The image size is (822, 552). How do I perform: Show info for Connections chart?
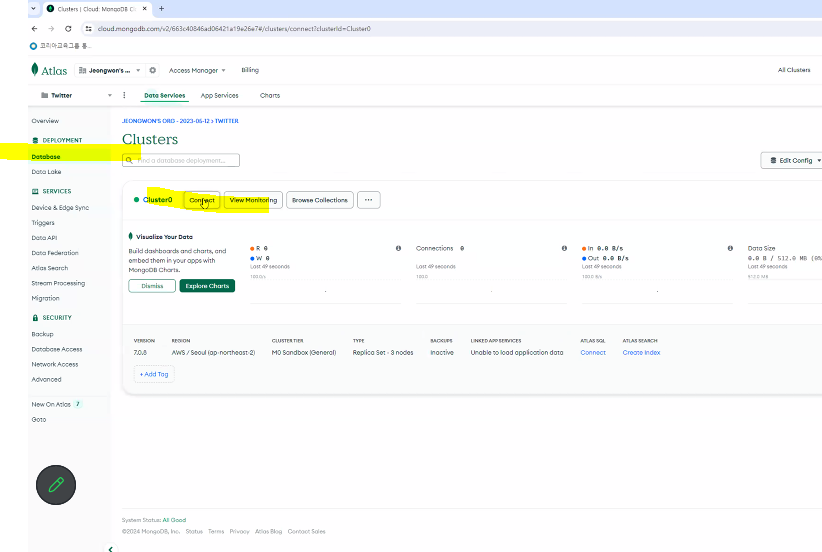(564, 248)
